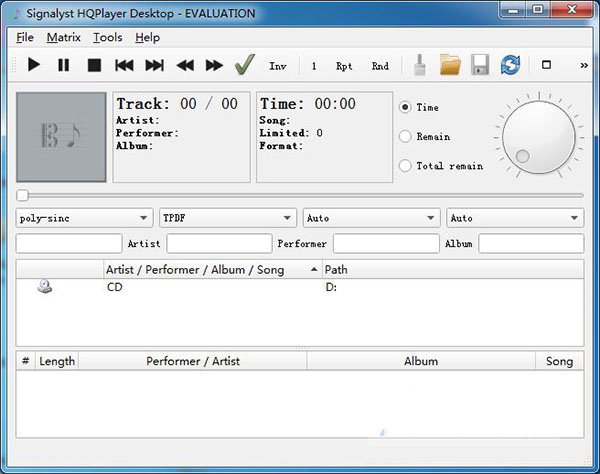
Task: Click the Performer / Artist playlist column header
Action: [x=192, y=361]
